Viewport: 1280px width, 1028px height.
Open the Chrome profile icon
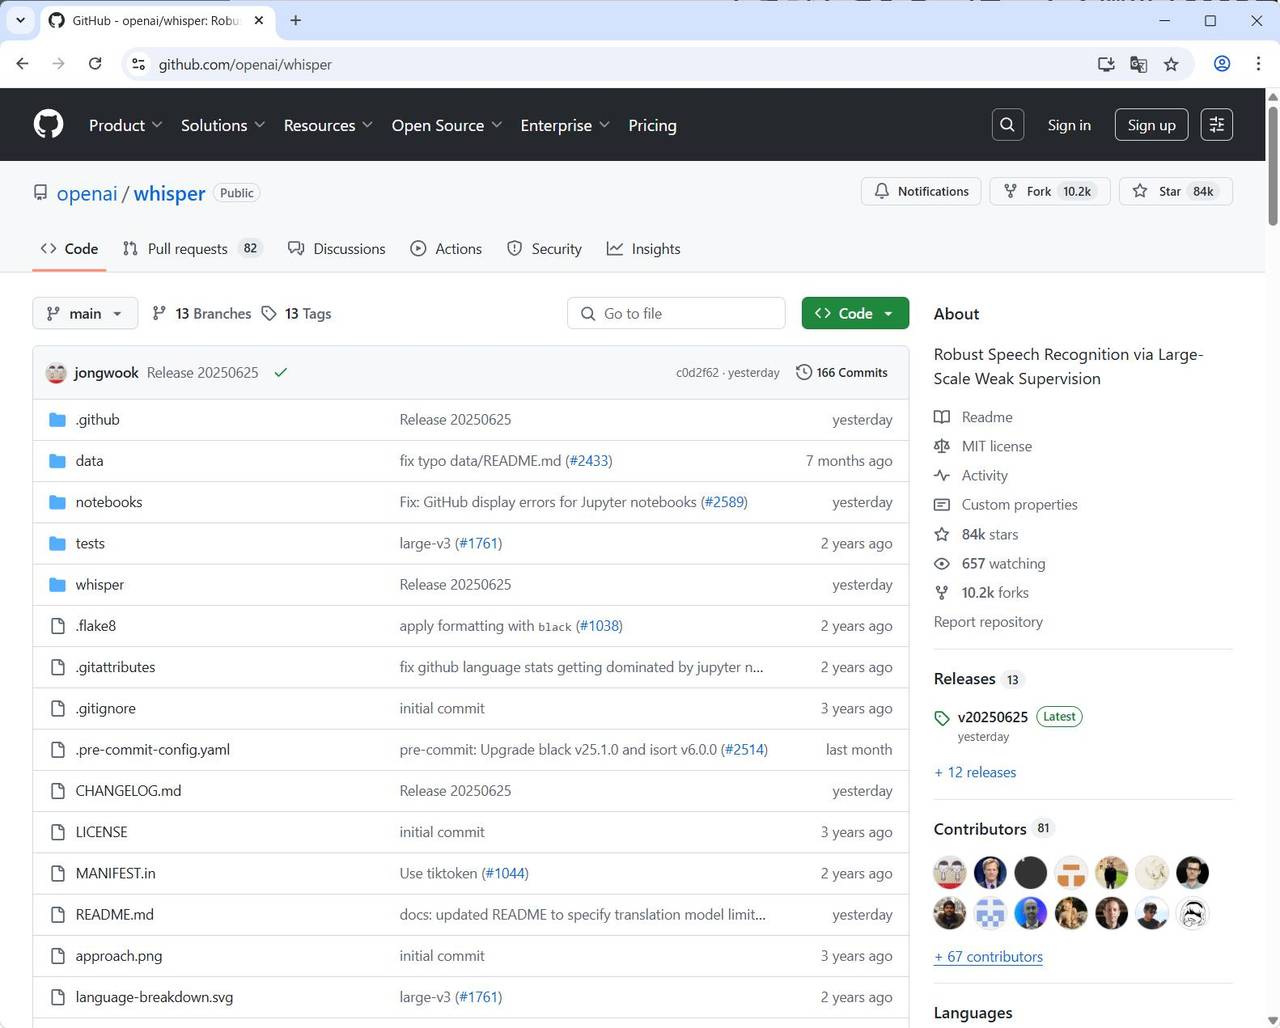(1222, 64)
